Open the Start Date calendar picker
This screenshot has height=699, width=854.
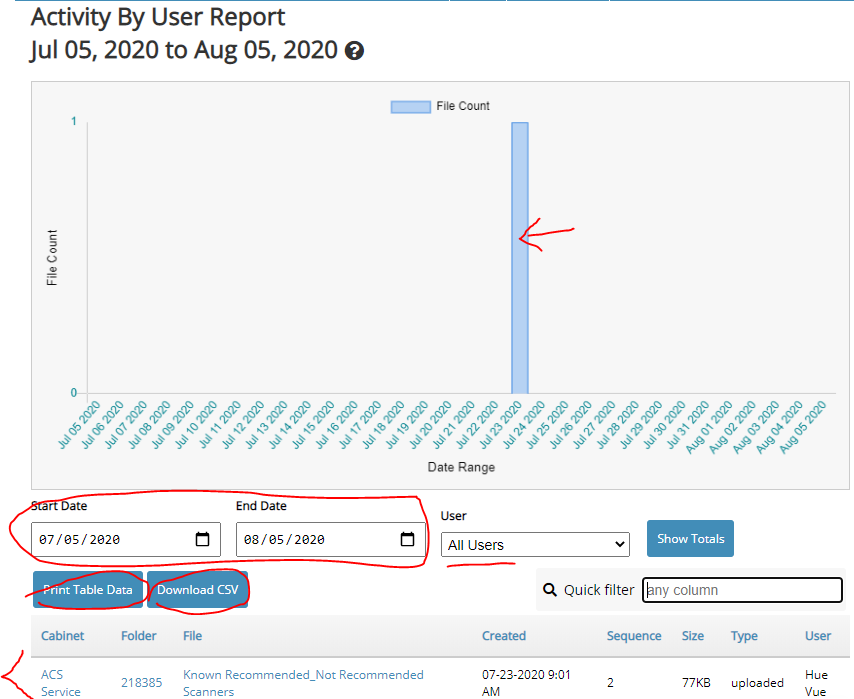[x=202, y=540]
